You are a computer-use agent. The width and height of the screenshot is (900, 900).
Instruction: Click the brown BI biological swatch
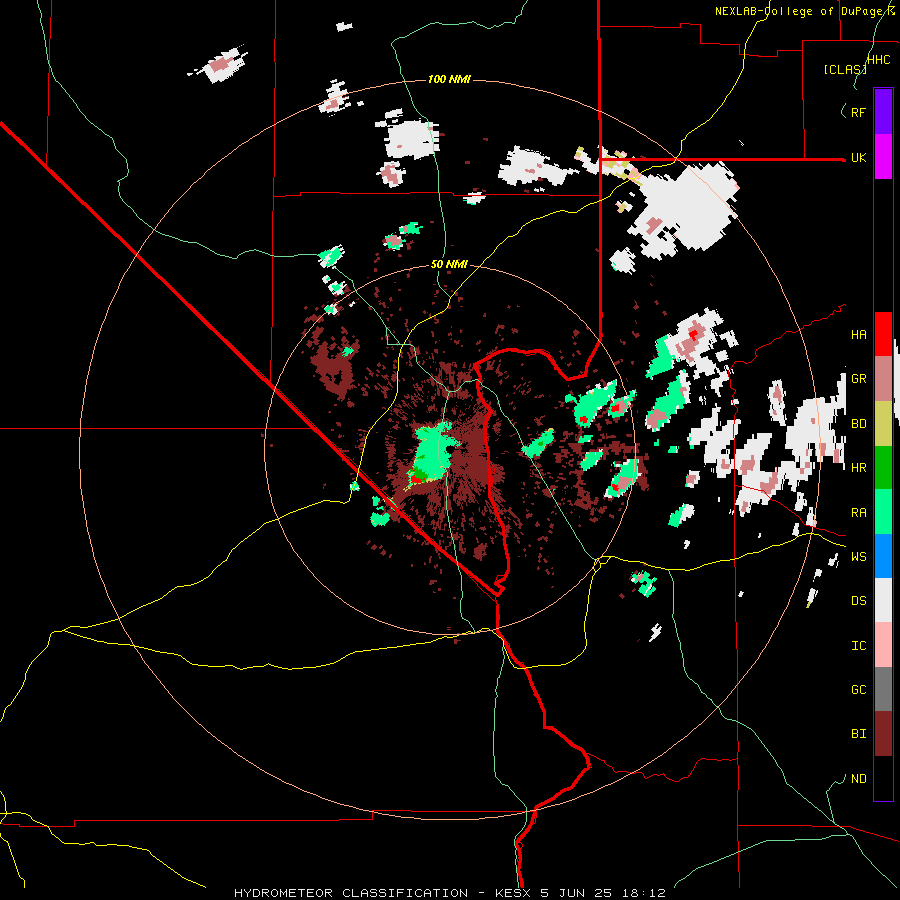[x=883, y=734]
